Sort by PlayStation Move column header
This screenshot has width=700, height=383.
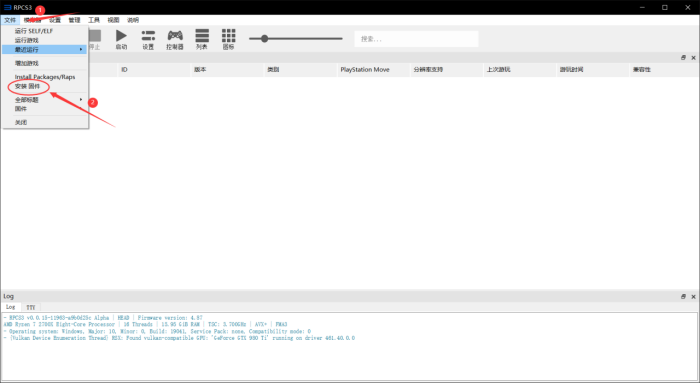[374, 70]
